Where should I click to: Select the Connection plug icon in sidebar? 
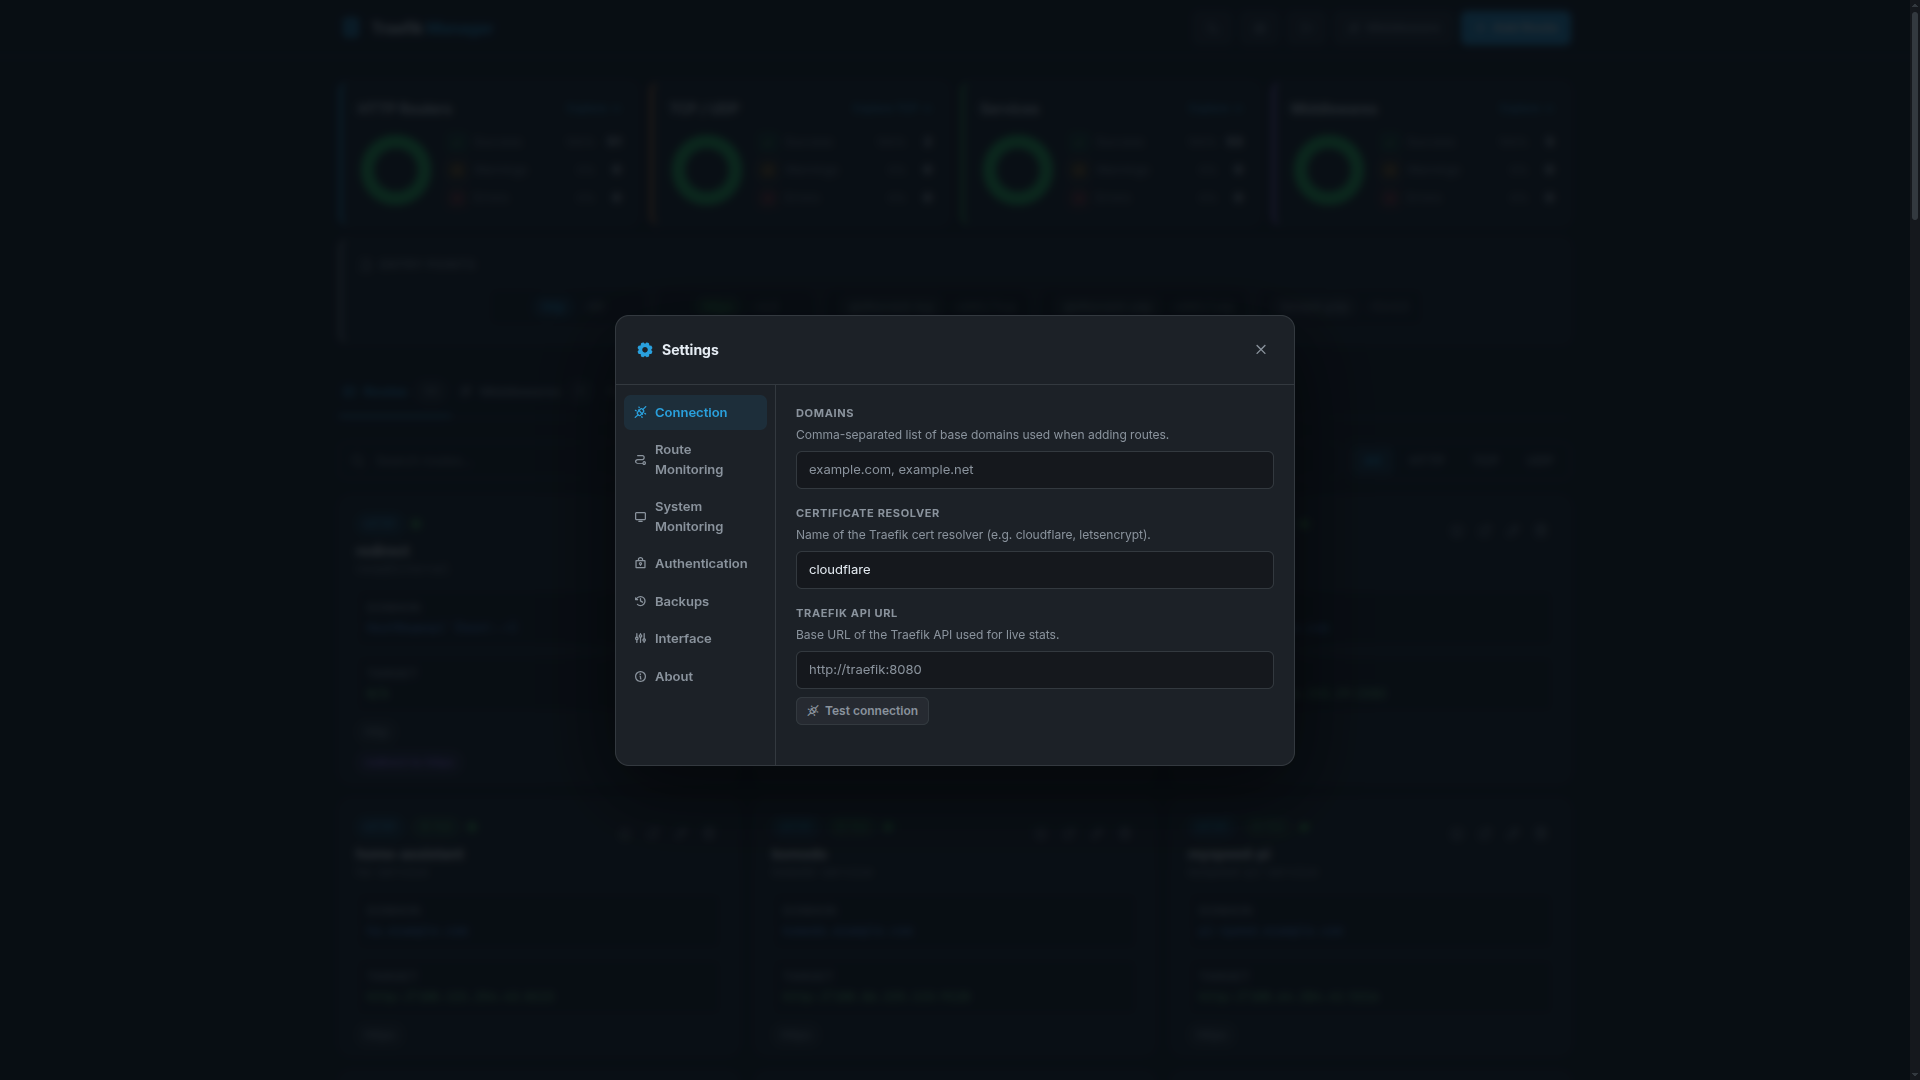pos(641,412)
